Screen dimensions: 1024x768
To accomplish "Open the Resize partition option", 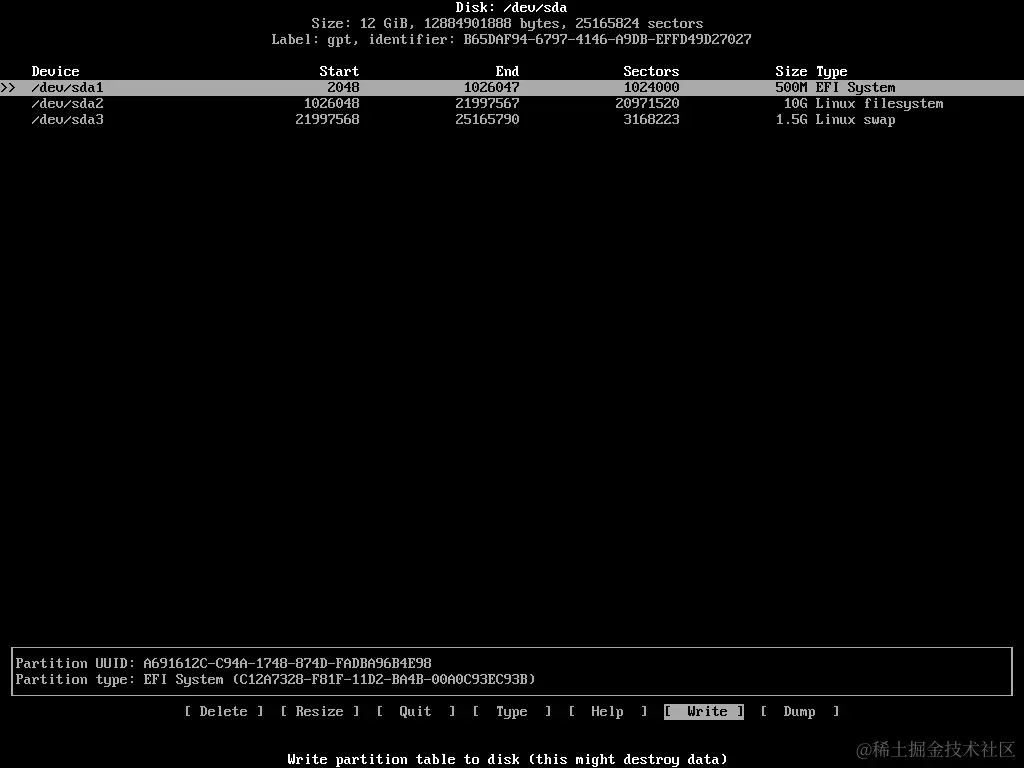I will [x=319, y=711].
